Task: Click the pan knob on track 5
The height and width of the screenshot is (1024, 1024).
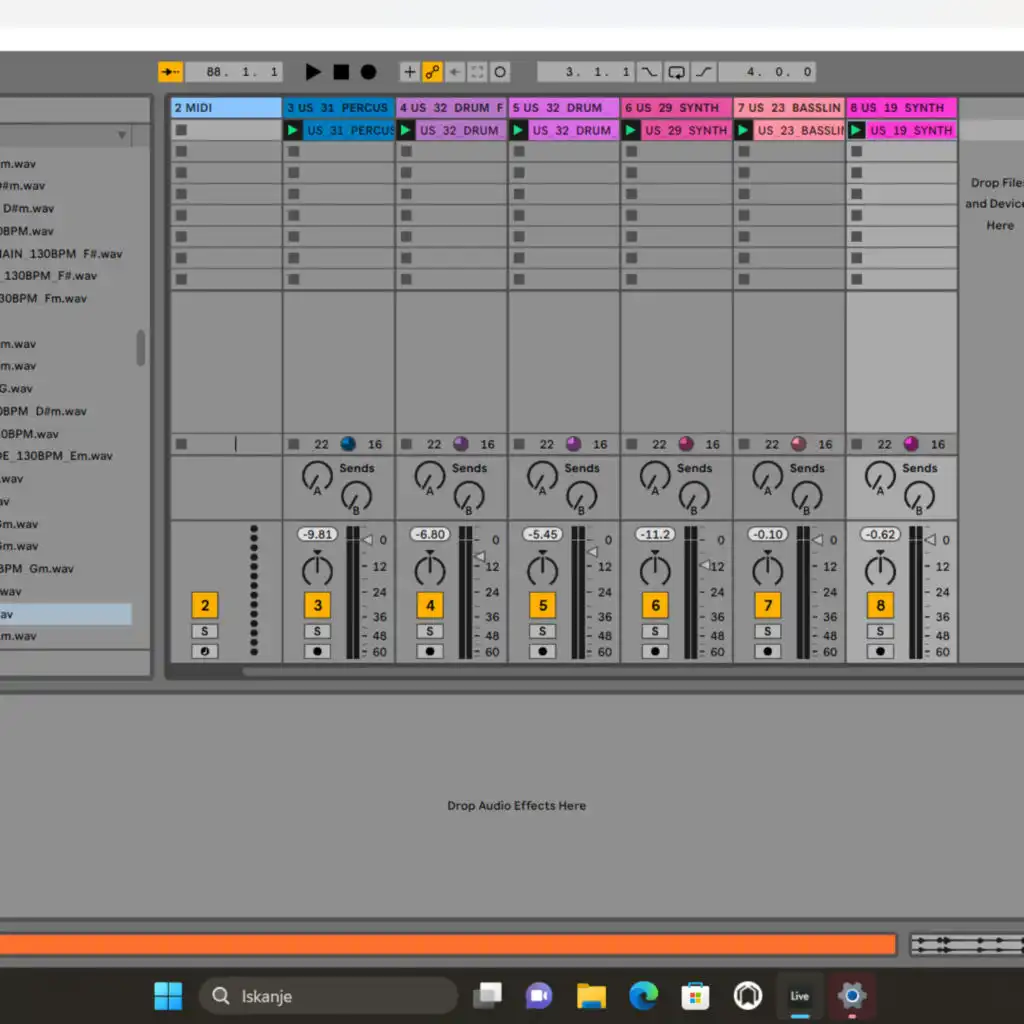Action: (543, 570)
